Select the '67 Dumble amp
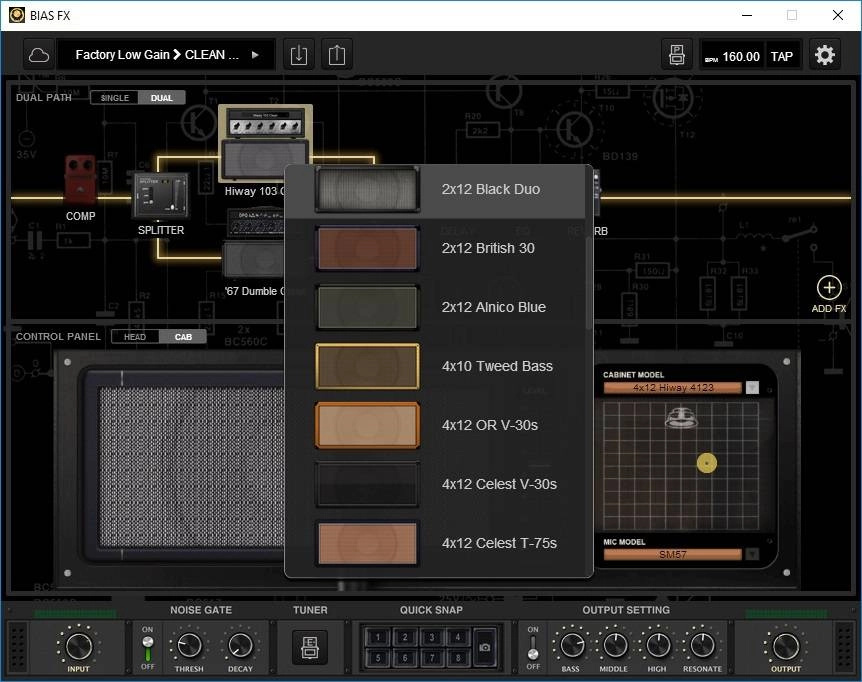The width and height of the screenshot is (862, 682). 254,242
